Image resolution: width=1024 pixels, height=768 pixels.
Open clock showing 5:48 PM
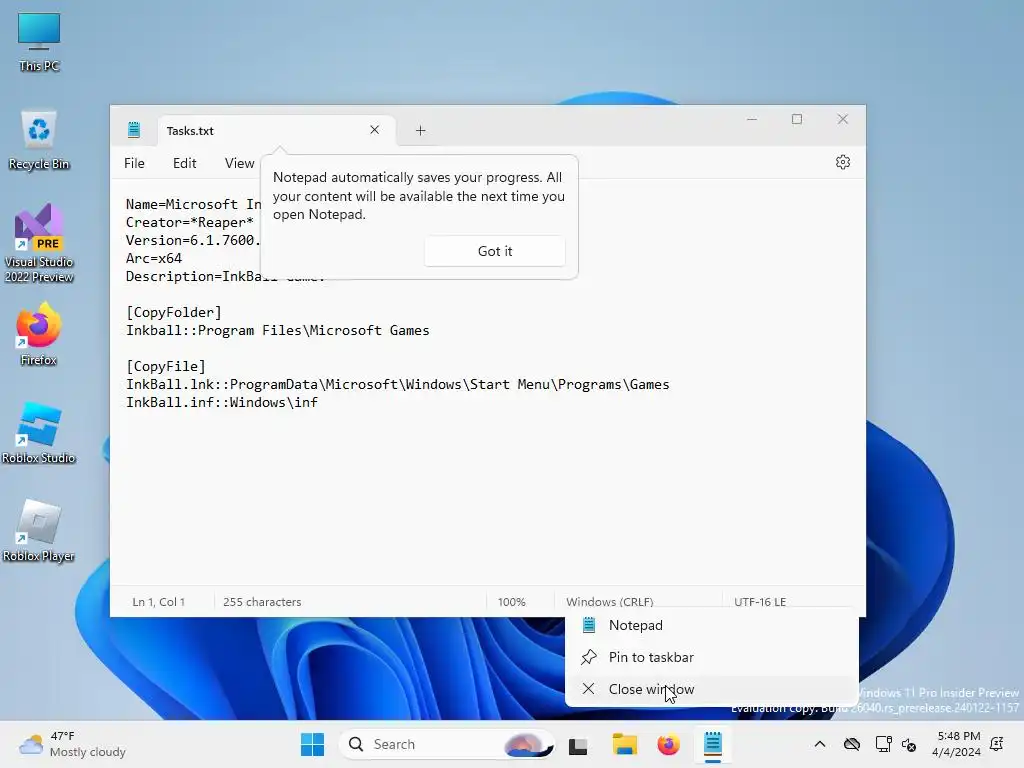(957, 744)
